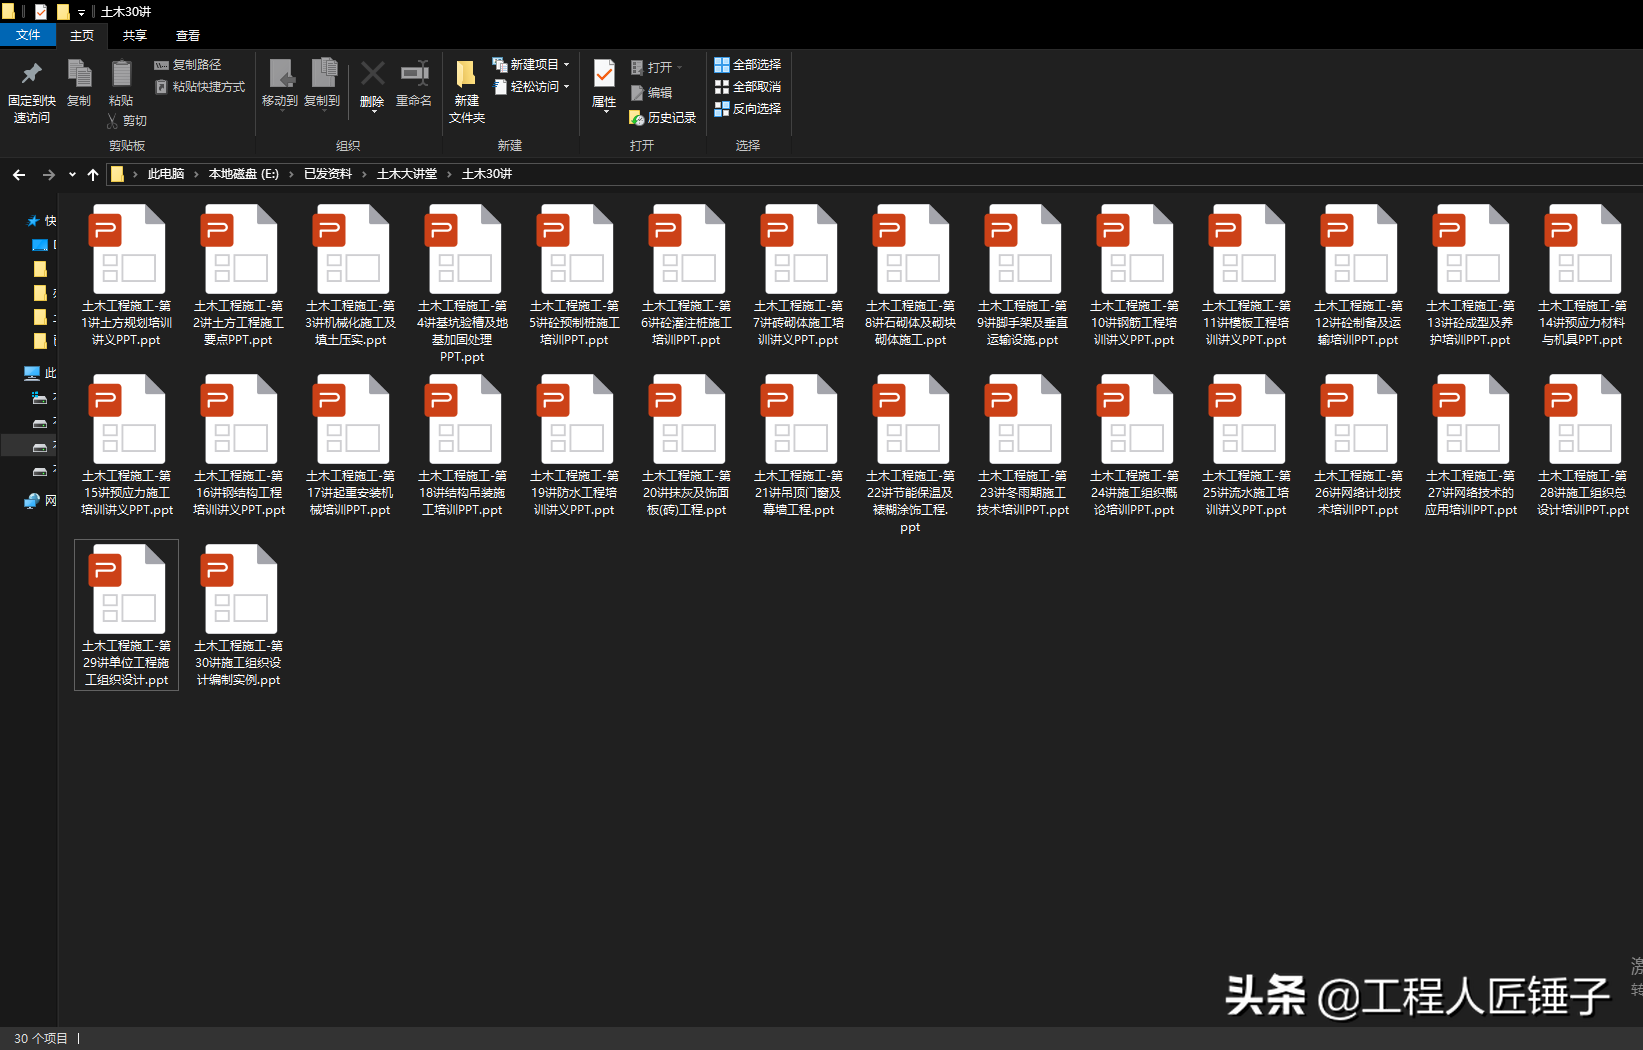
Task: Click This PC icon in navigation pane
Action: pyautogui.click(x=32, y=373)
